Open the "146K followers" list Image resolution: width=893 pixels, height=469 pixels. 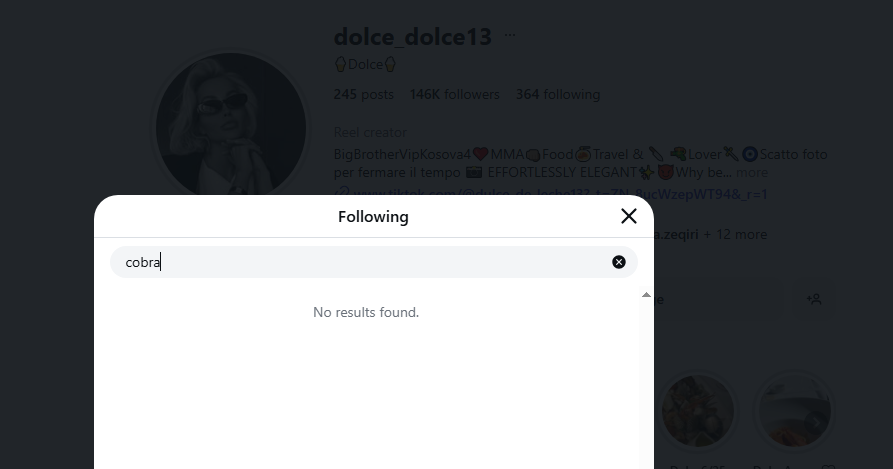454,95
